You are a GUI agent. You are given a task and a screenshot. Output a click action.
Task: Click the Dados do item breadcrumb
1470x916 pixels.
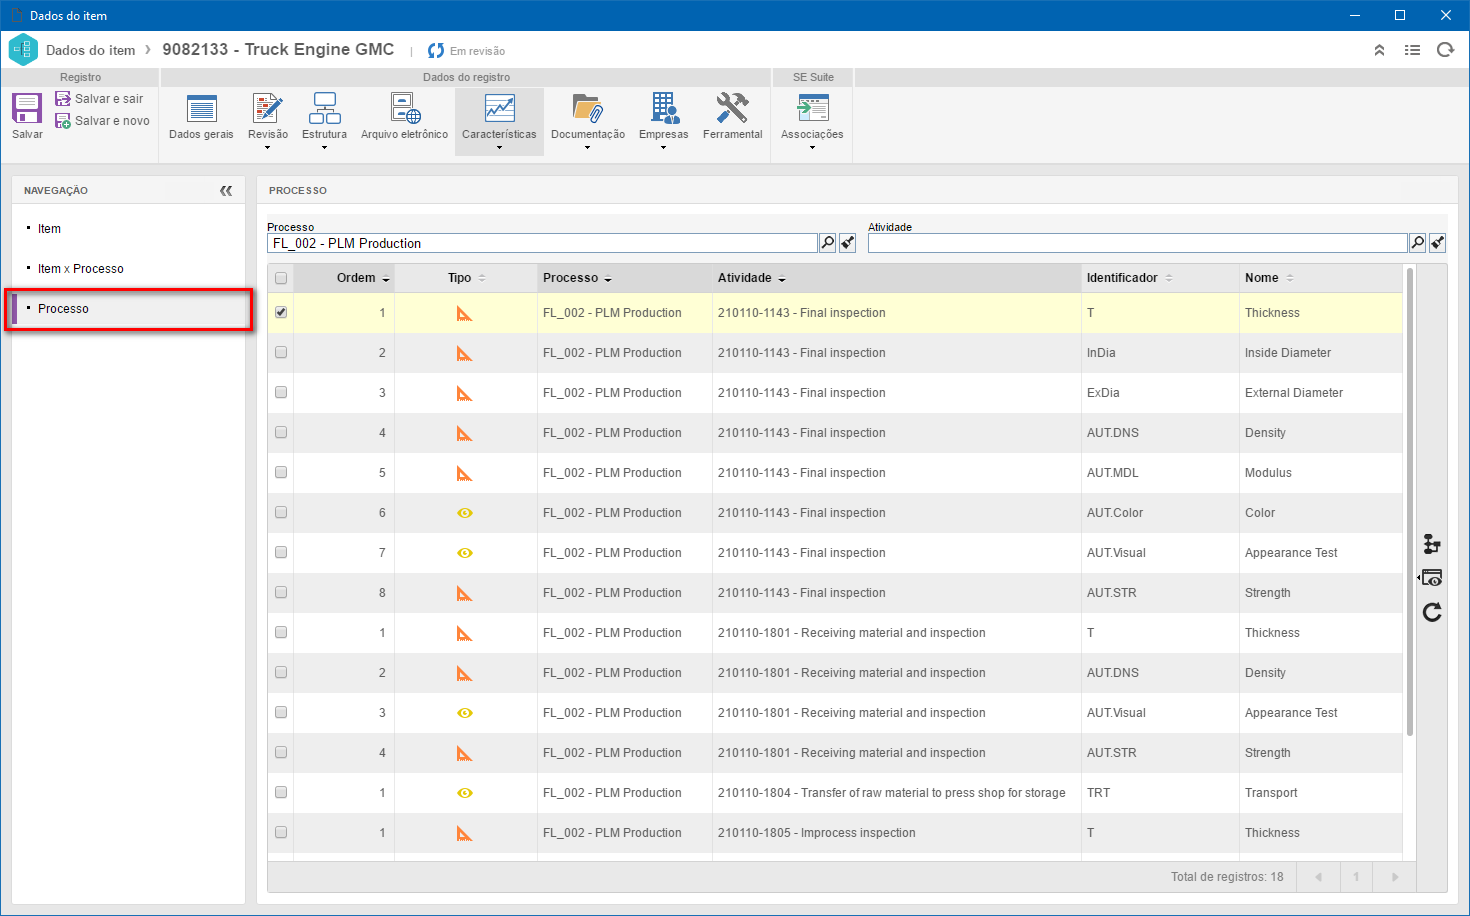(90, 50)
